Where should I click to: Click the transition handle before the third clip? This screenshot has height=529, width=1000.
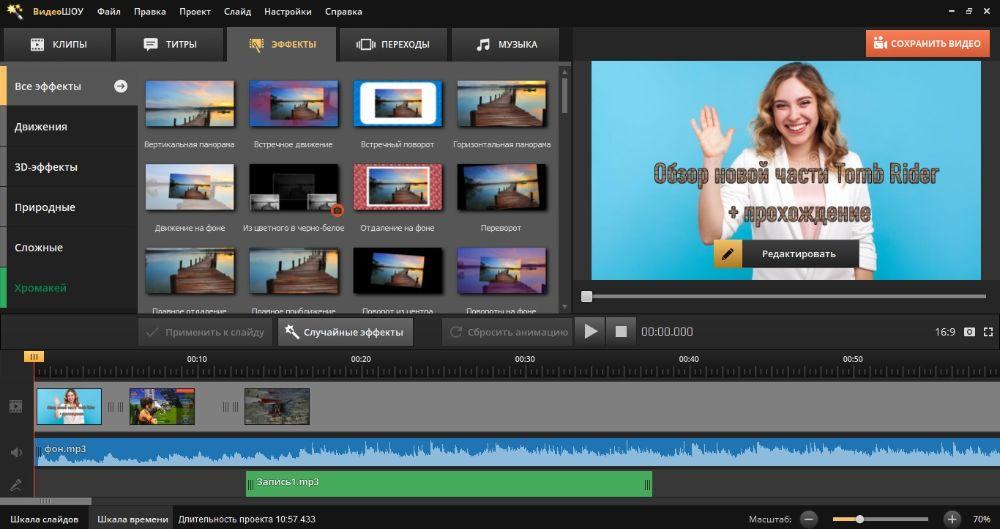pyautogui.click(x=230, y=406)
